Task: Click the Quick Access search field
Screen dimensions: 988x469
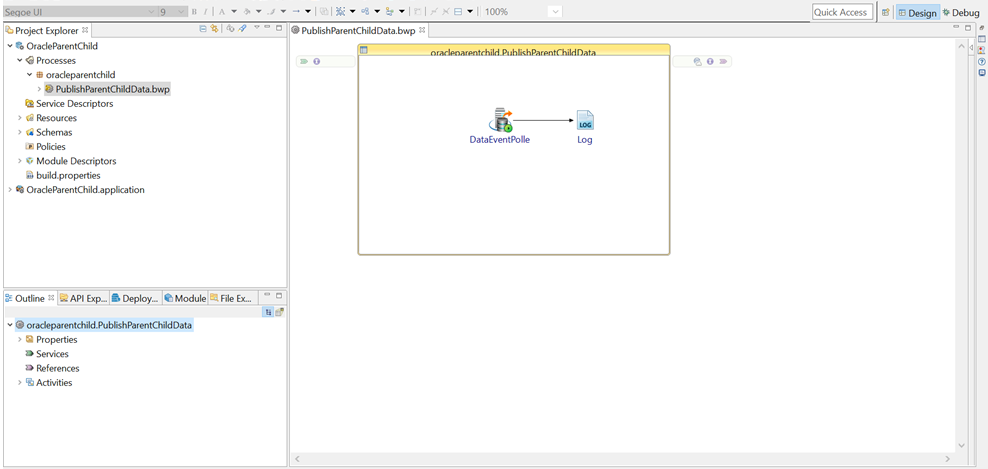Action: pos(841,12)
